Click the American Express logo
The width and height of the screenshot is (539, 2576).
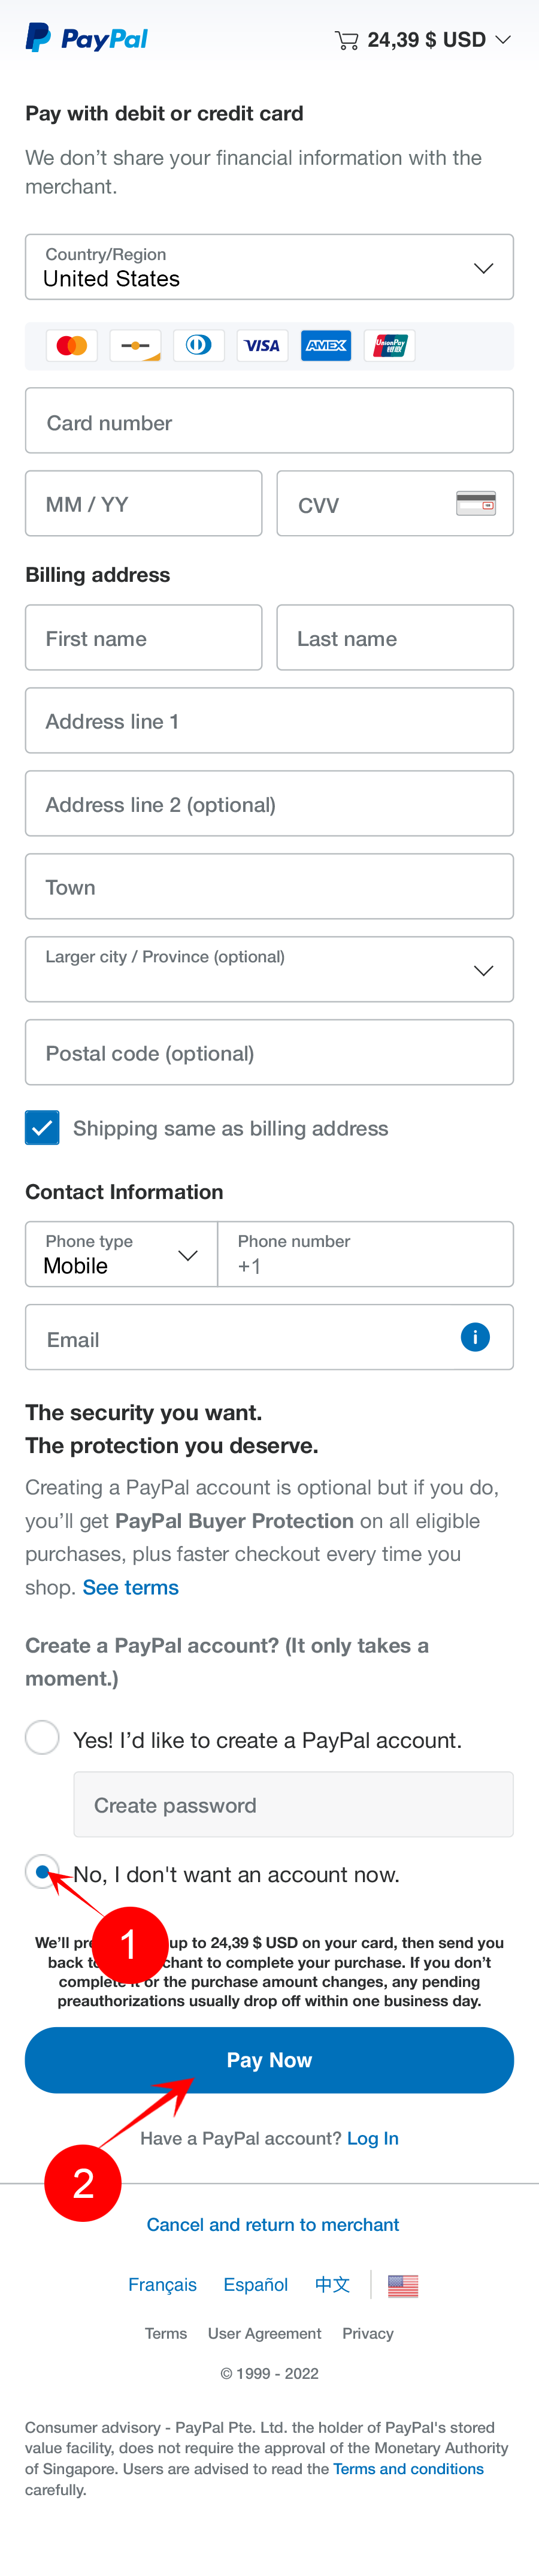(326, 346)
